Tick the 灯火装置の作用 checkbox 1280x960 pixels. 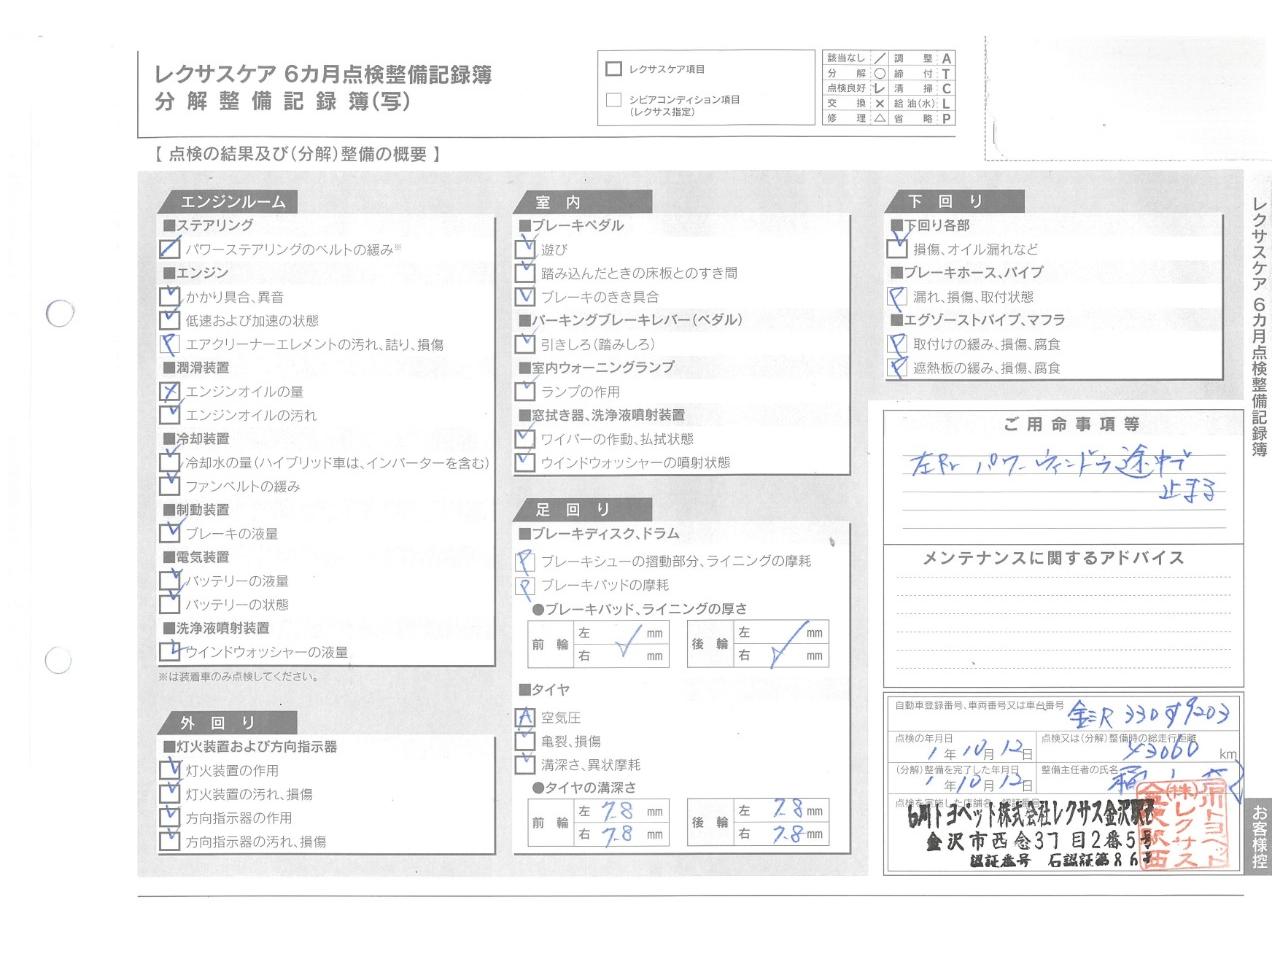(x=170, y=771)
